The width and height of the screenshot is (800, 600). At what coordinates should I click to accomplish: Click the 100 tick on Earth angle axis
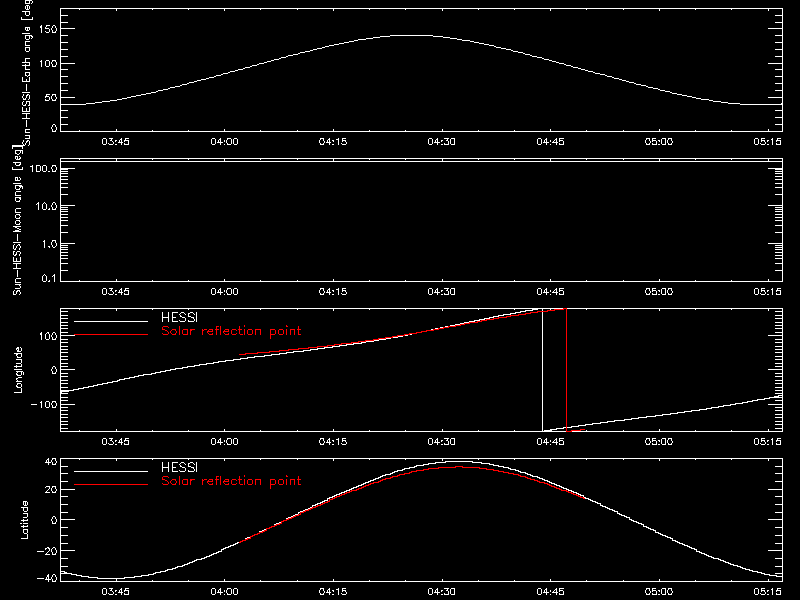click(x=47, y=64)
